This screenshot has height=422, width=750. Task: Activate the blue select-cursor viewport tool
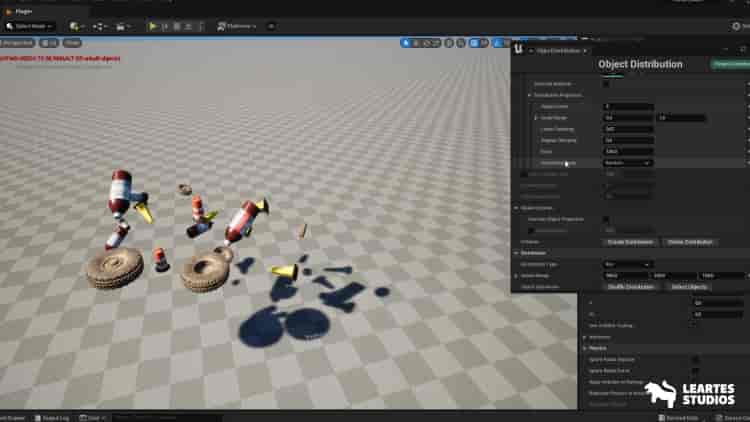tap(406, 43)
